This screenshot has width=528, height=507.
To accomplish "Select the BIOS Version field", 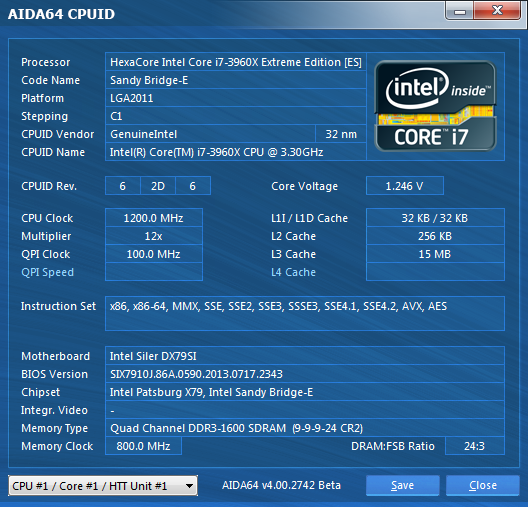I will click(305, 374).
